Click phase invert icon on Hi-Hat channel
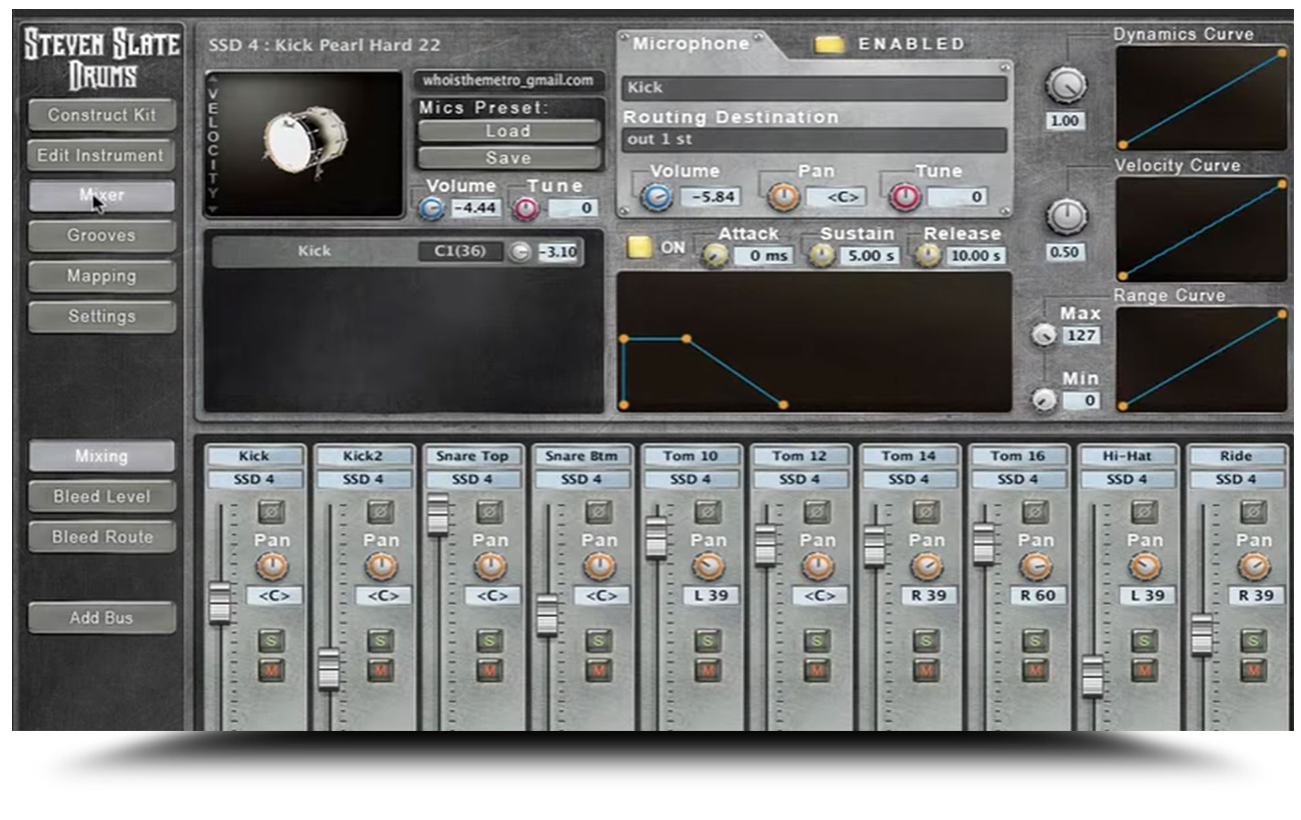Viewport: 1301px width, 820px height. pos(1143,512)
